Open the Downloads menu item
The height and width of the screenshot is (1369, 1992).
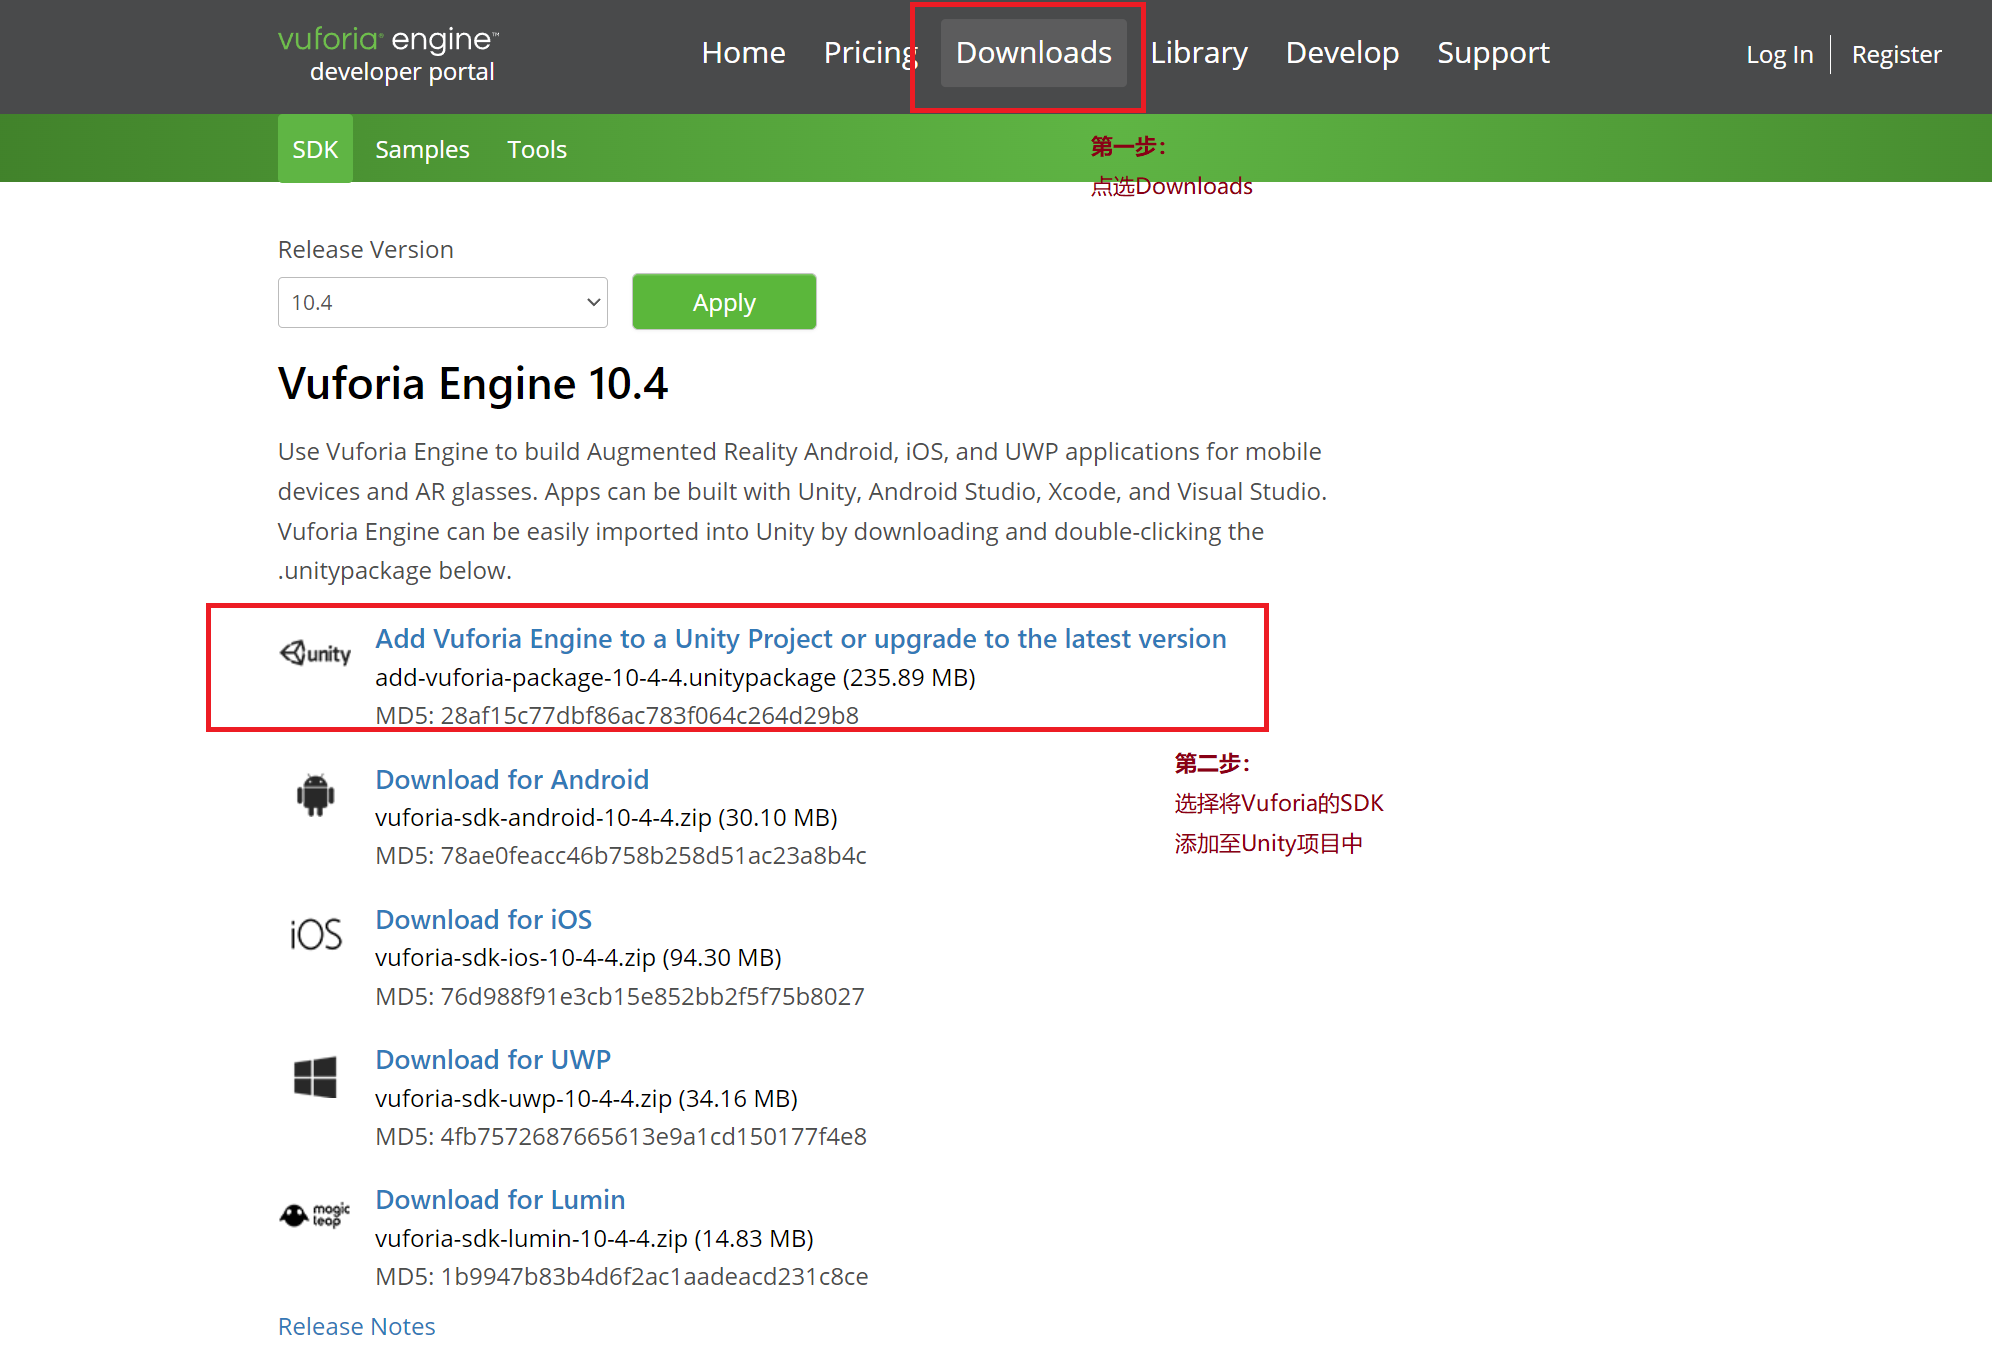coord(1033,52)
